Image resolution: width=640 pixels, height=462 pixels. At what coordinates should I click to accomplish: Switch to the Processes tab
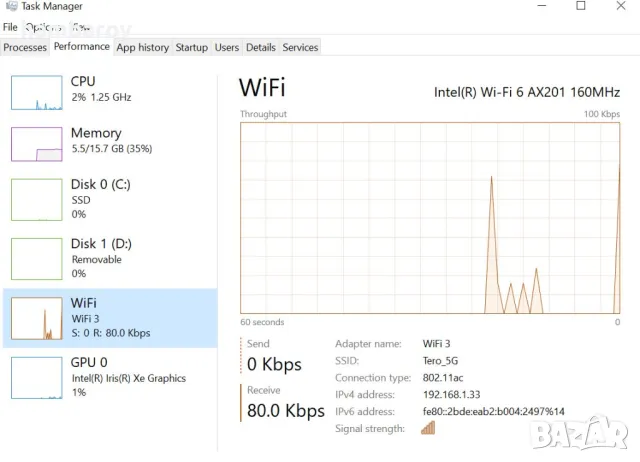tap(25, 47)
